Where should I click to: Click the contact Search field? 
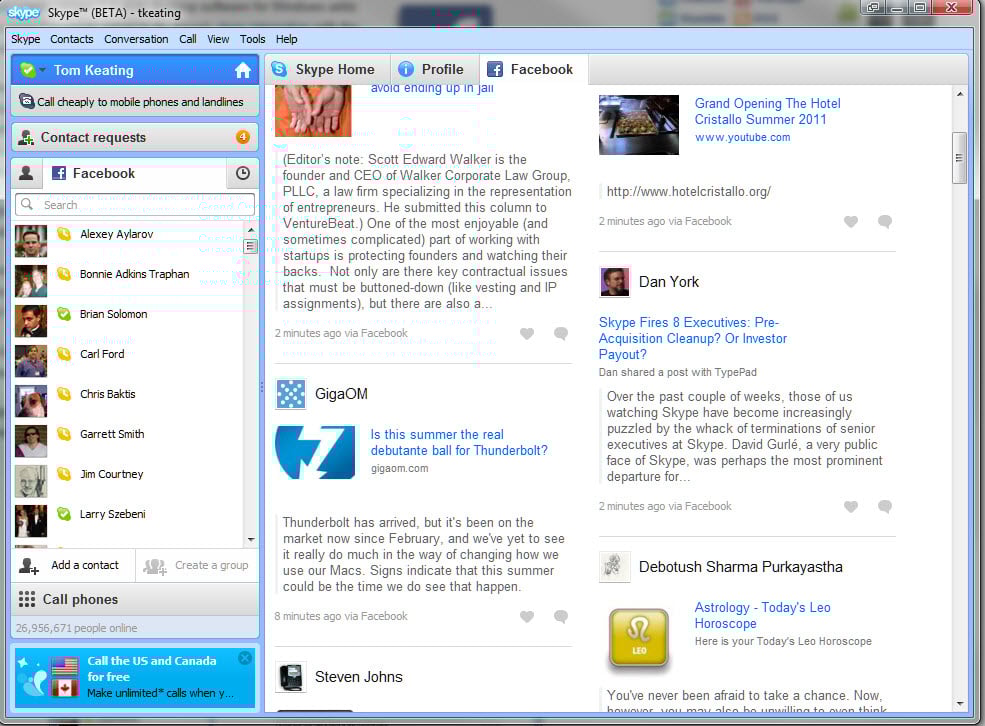135,205
